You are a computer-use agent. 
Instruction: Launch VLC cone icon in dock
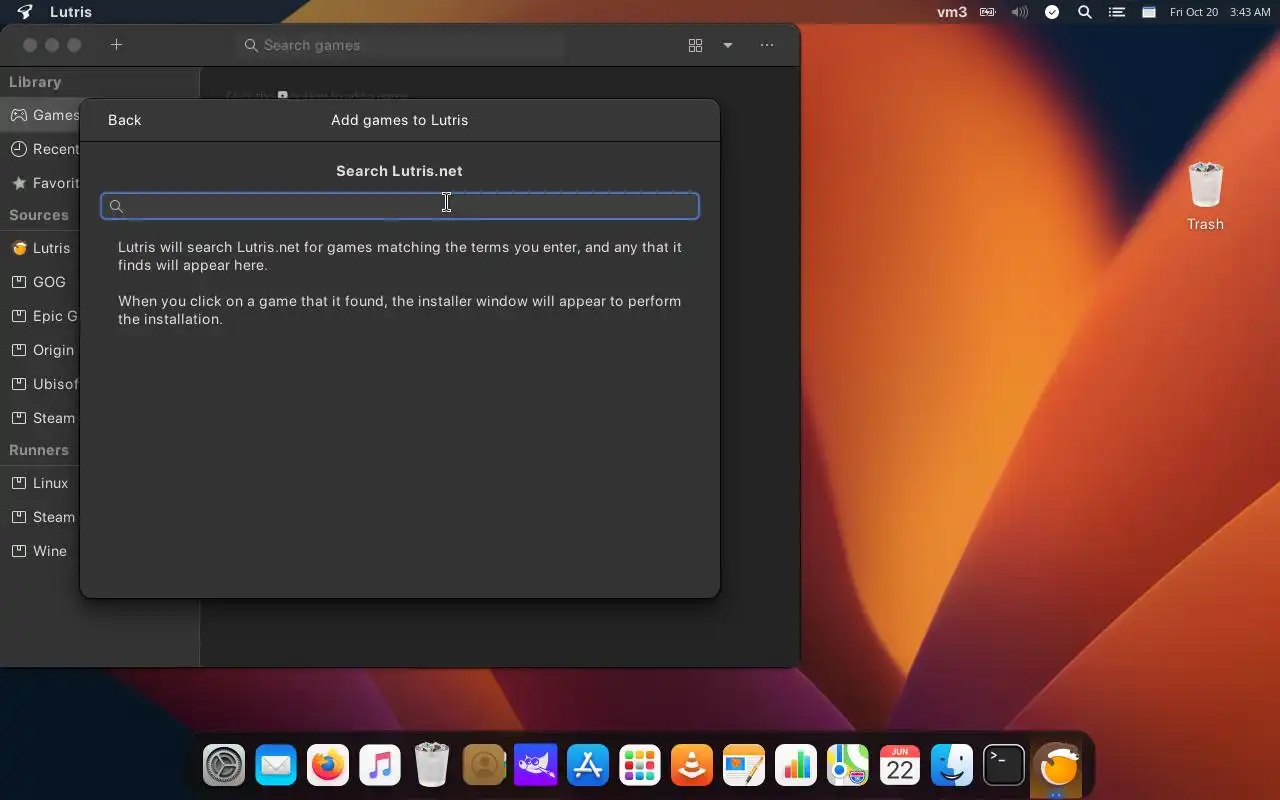(x=692, y=767)
